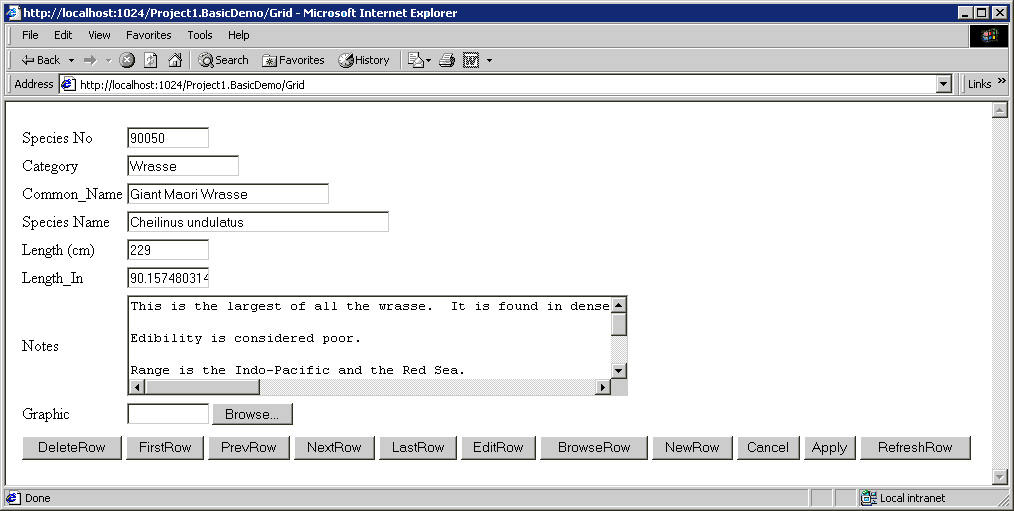This screenshot has width=1014, height=511.
Task: Click into the Length_In field
Action: [168, 278]
